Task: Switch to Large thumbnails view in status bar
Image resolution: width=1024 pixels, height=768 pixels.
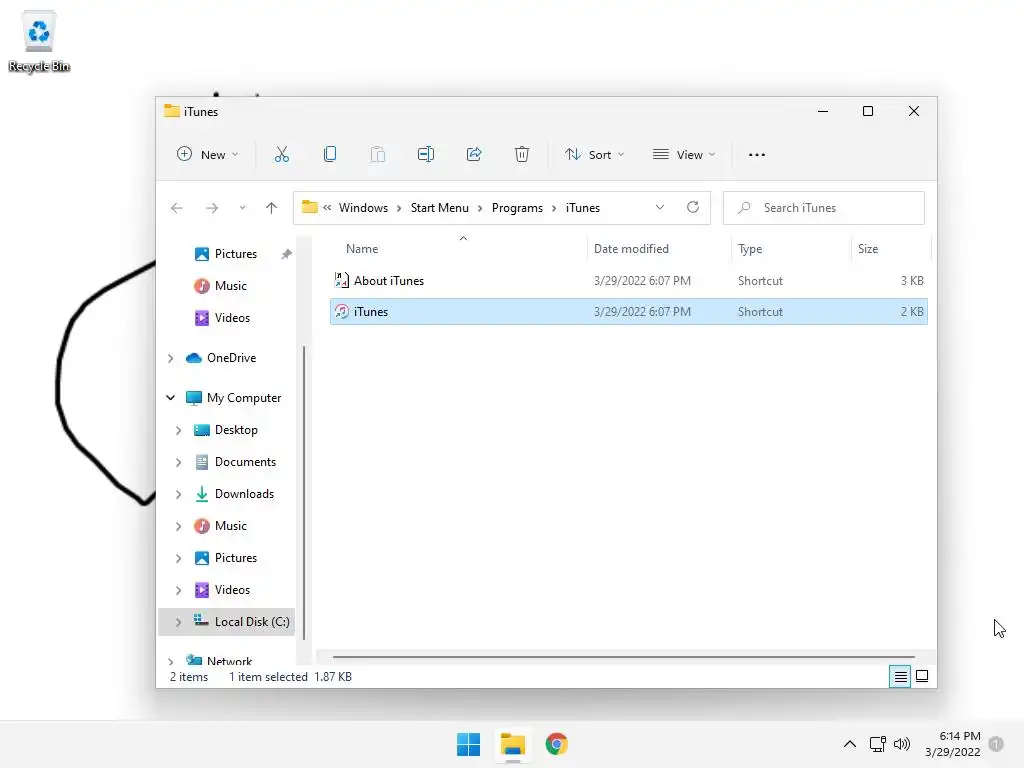Action: pyautogui.click(x=922, y=677)
